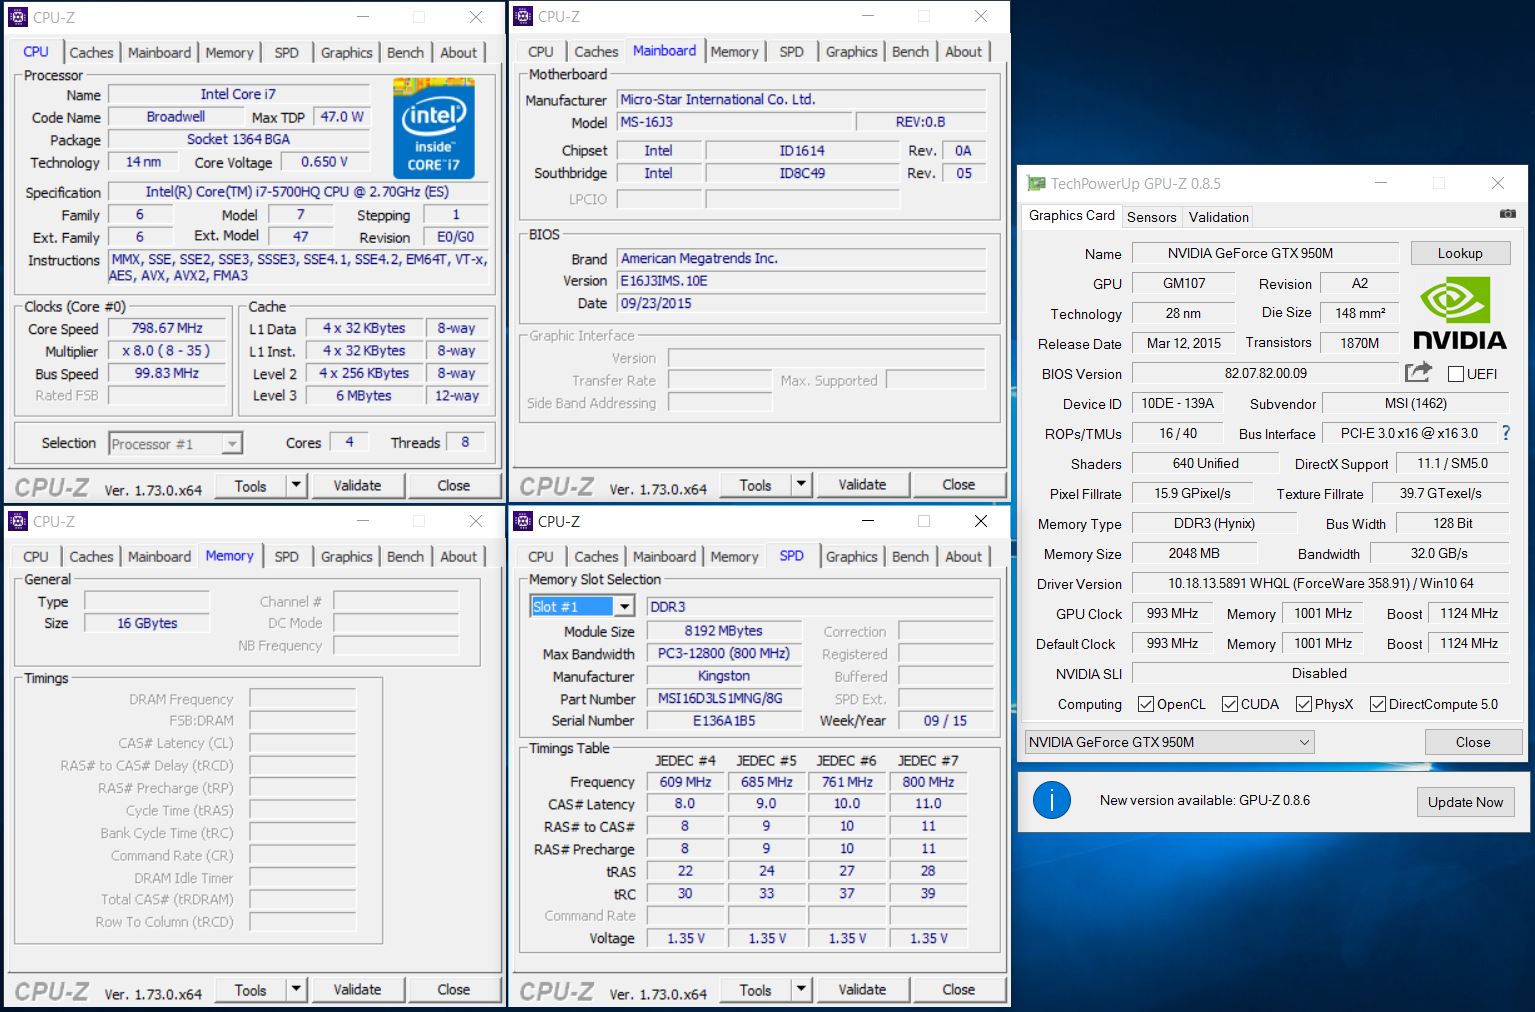1535x1012 pixels.
Task: Switch to the Validation tab in GPU-Z
Action: pos(1218,216)
